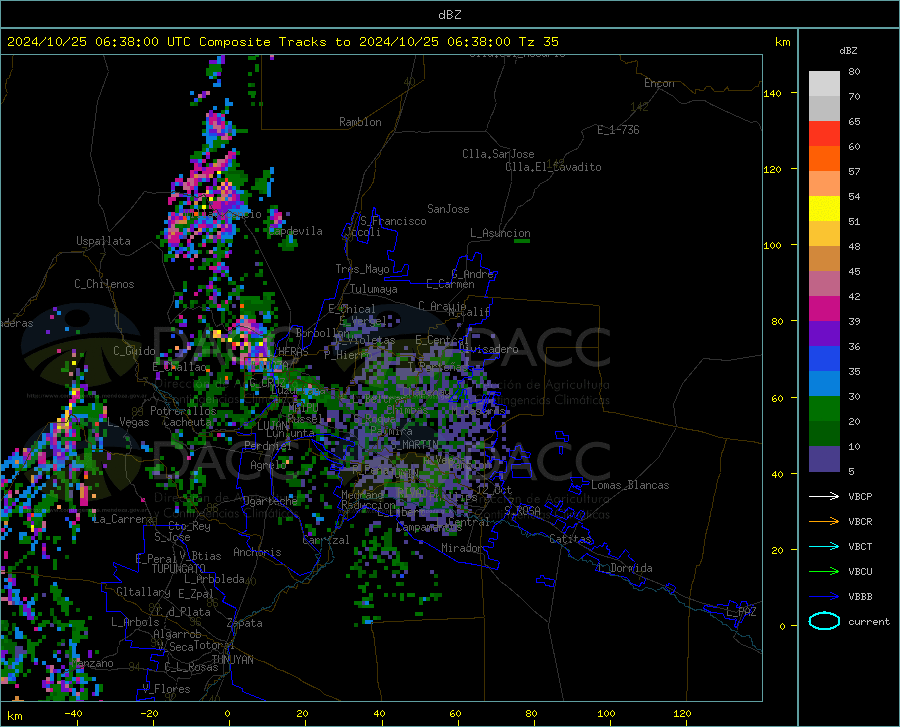Click the 'Clla.SanJose' map label

pos(498,154)
